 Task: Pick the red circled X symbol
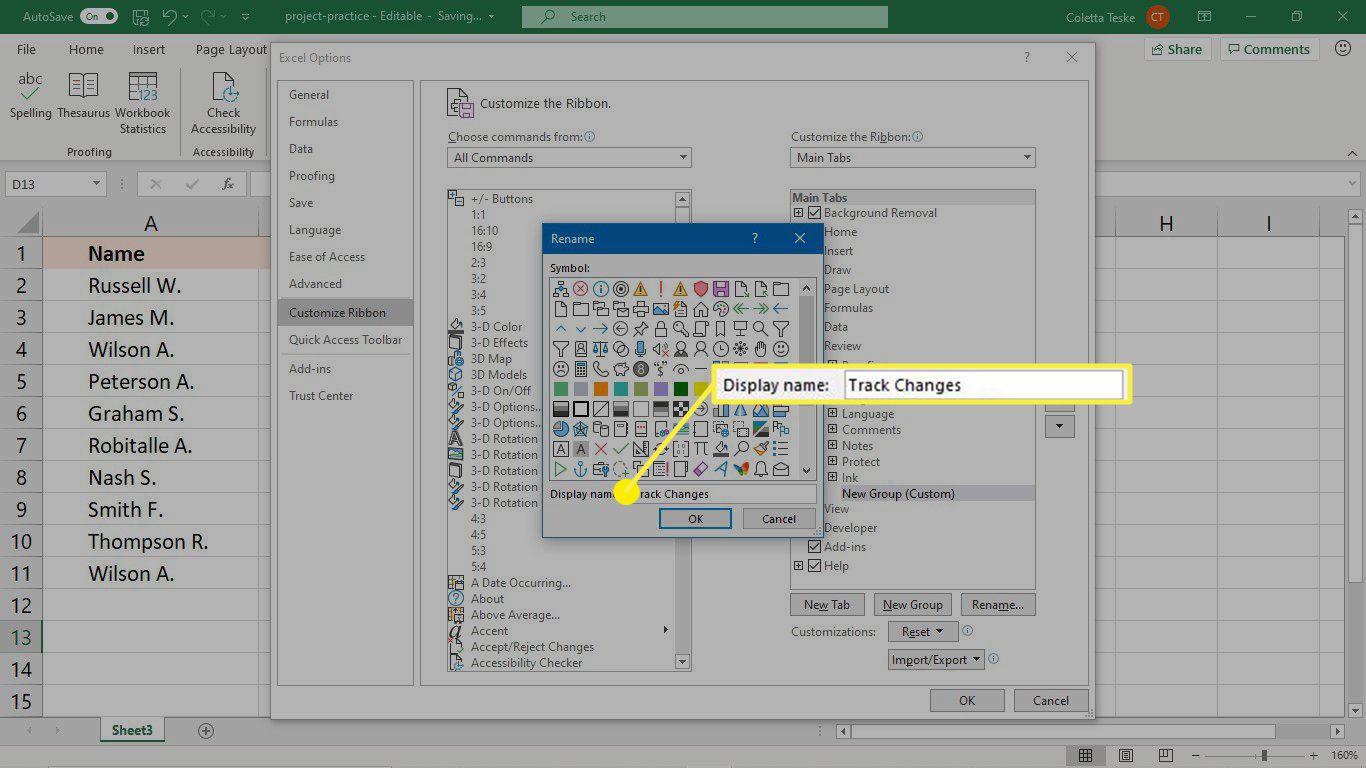click(x=581, y=289)
